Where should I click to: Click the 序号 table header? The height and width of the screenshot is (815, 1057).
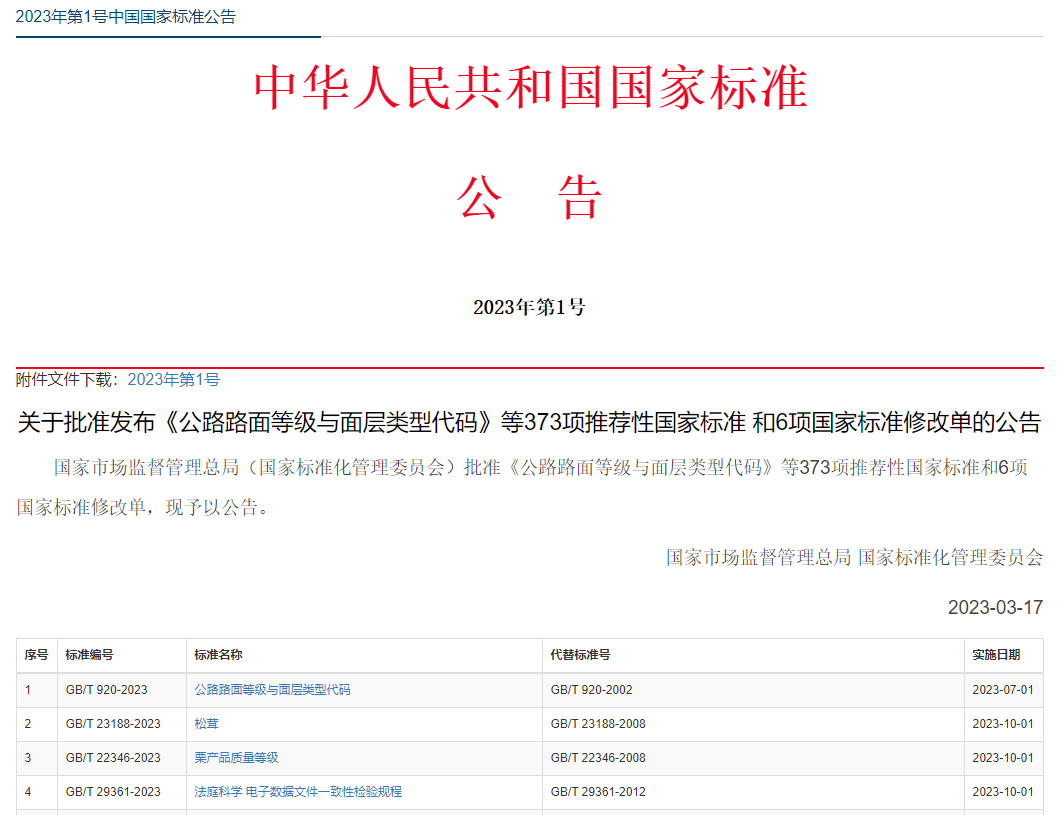tap(32, 656)
